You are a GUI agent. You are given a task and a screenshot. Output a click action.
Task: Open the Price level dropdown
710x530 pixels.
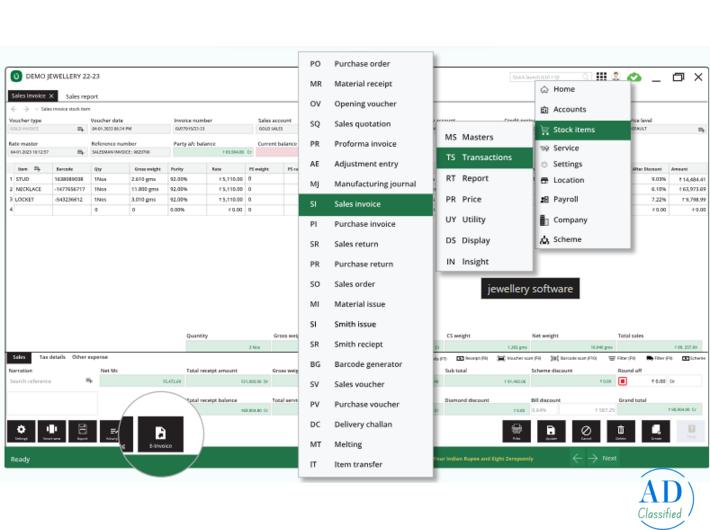click(701, 130)
